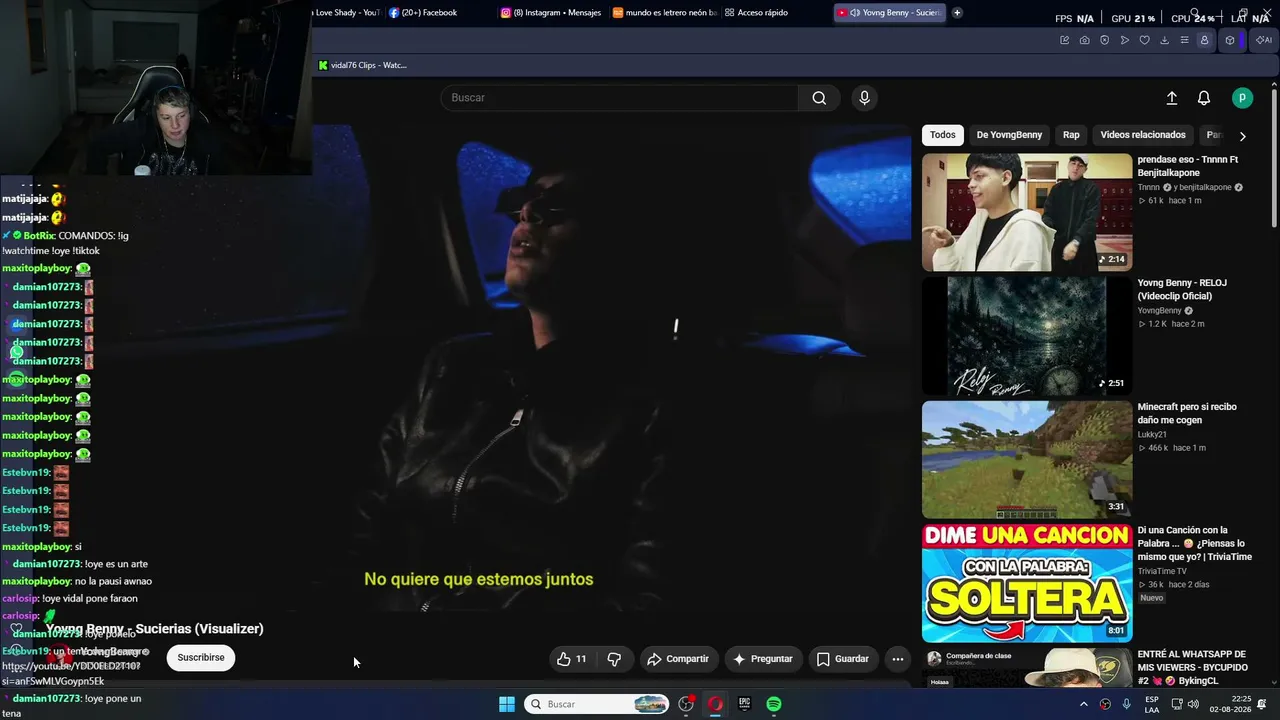Open the Lukky21 channel name
Viewport: 1280px width, 720px height.
pyautogui.click(x=1152, y=434)
